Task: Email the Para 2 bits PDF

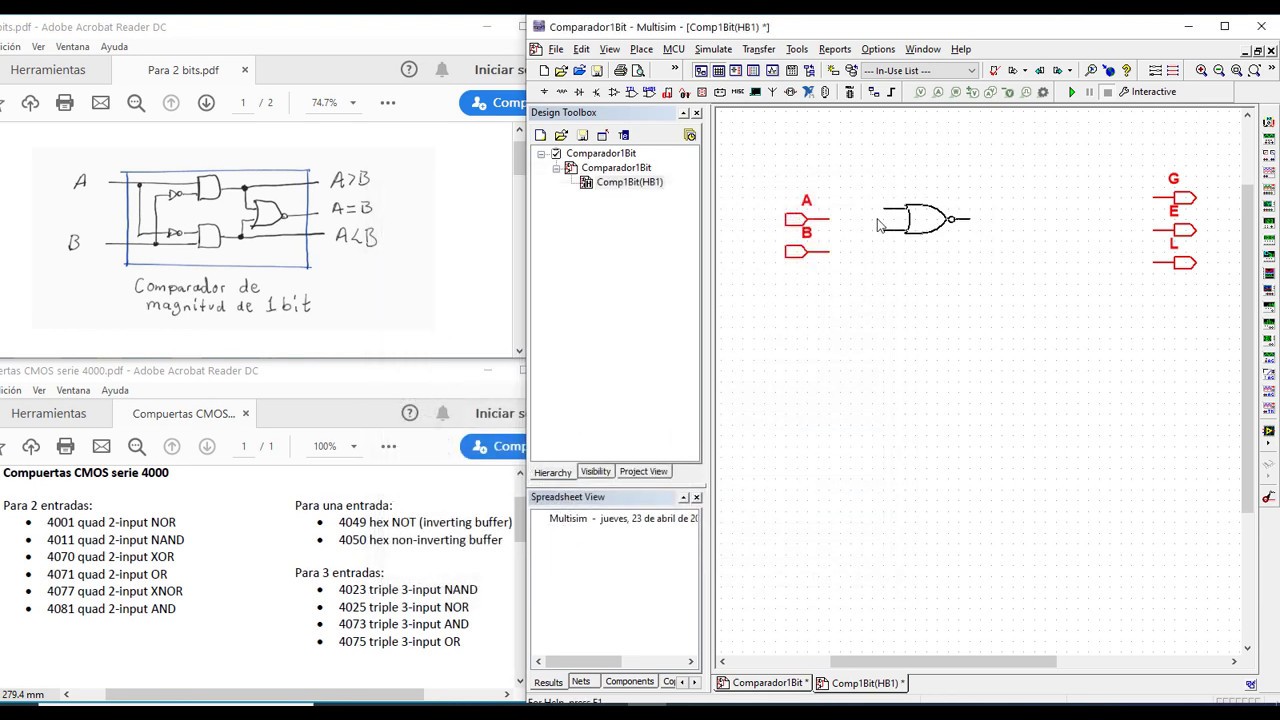Action: pyautogui.click(x=100, y=102)
